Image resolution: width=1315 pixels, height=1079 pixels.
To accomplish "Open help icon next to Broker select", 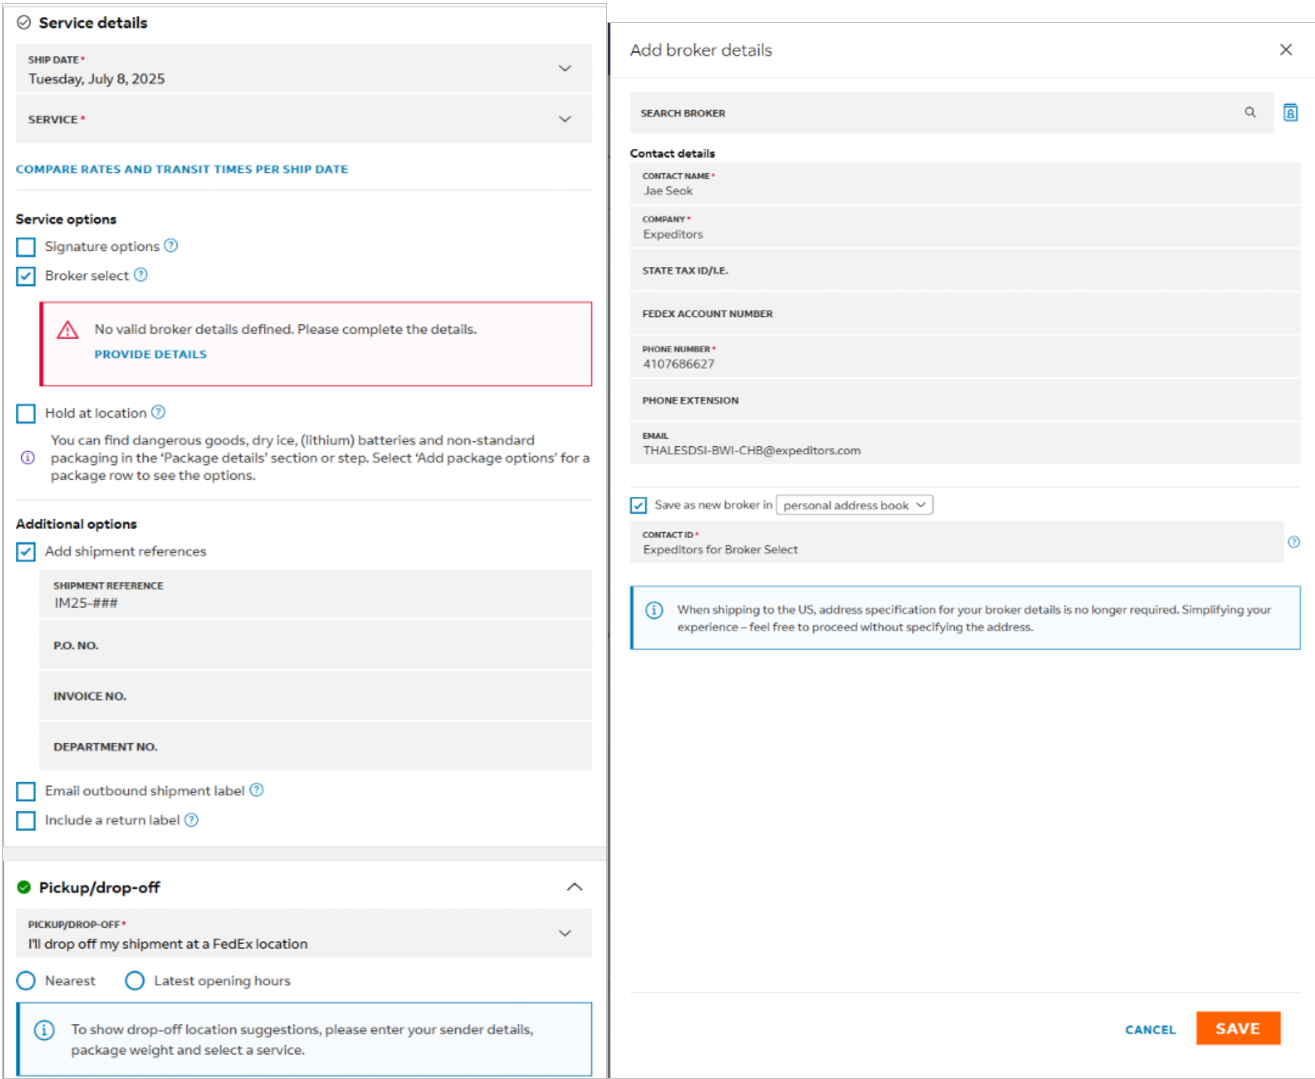I will (x=141, y=275).
